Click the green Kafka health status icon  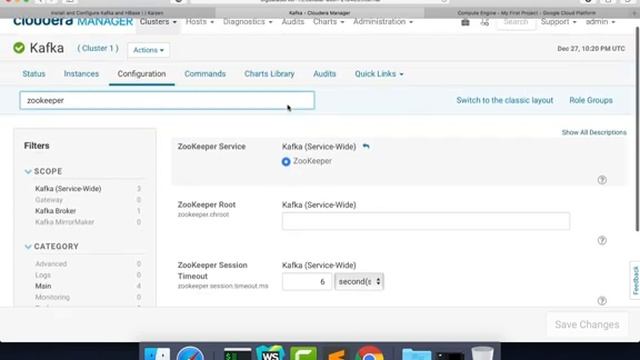click(19, 48)
